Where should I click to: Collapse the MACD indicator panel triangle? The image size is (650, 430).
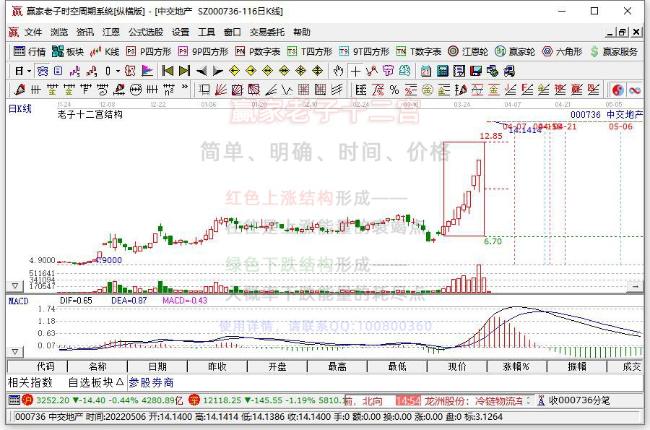tap(15, 352)
